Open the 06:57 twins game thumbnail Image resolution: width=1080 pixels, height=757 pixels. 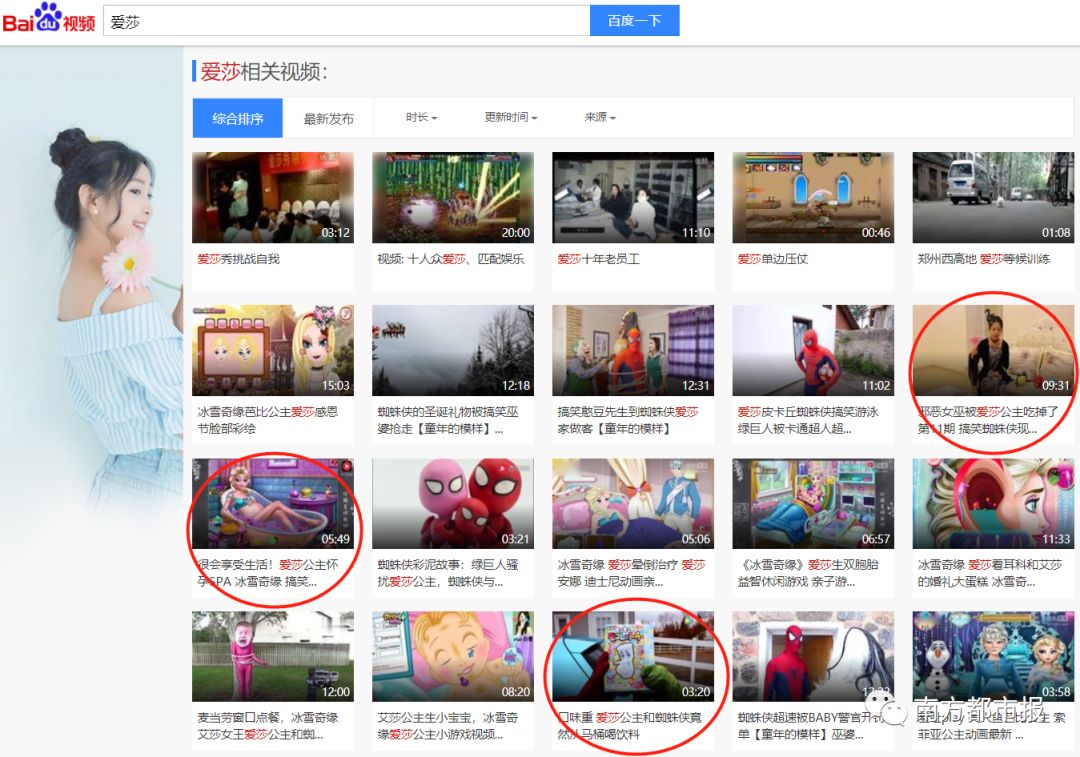(813, 504)
